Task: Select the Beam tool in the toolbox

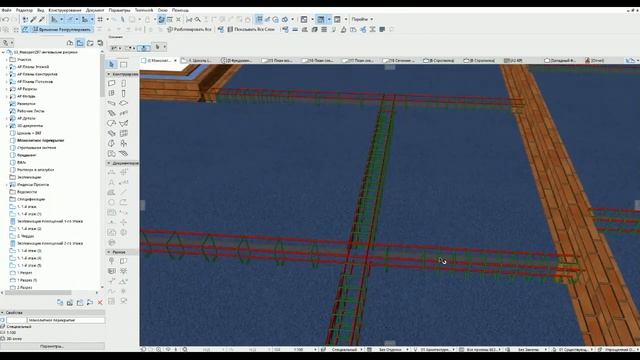Action: point(112,103)
